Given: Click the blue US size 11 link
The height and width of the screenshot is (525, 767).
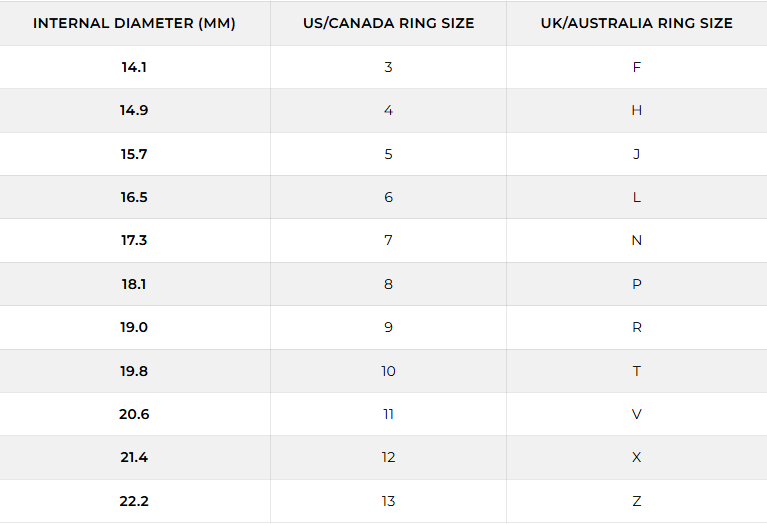Looking at the screenshot, I should pos(388,414).
